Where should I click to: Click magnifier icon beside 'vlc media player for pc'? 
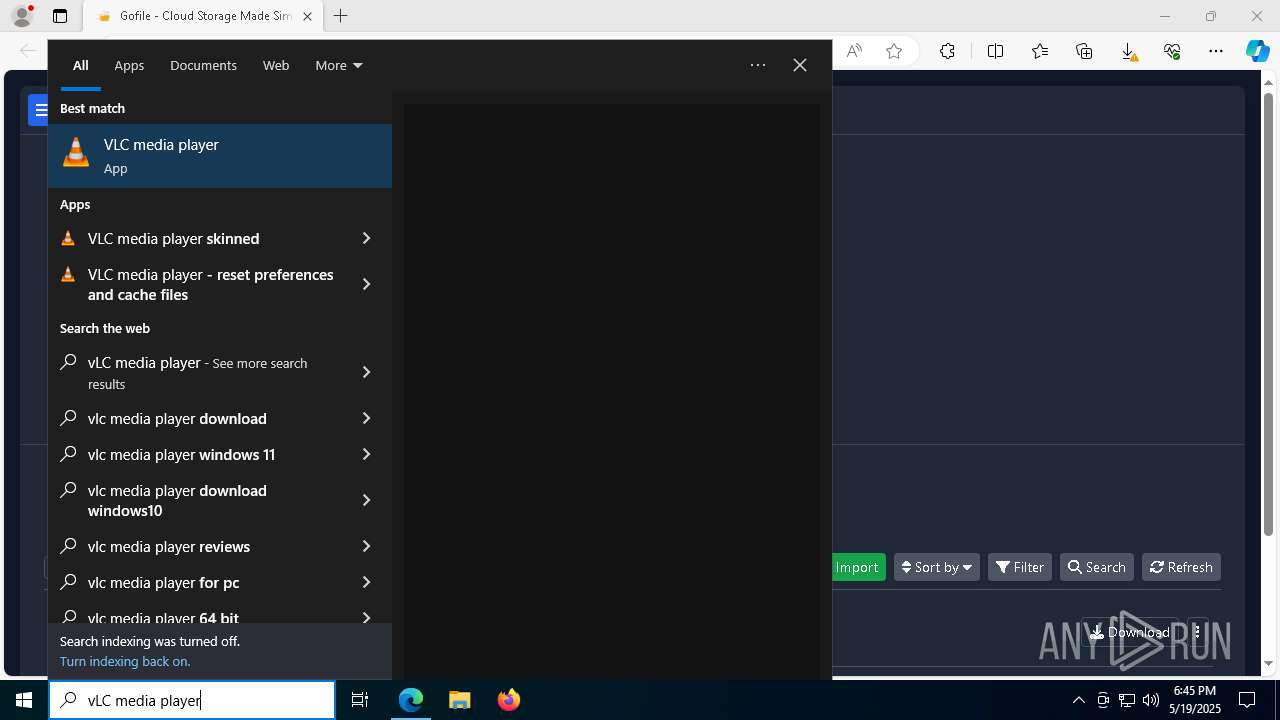coord(68,582)
